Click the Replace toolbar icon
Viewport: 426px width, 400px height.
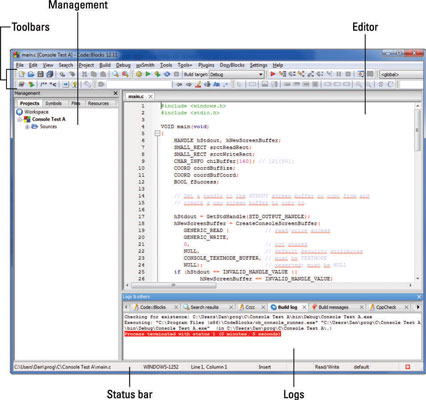coord(125,74)
